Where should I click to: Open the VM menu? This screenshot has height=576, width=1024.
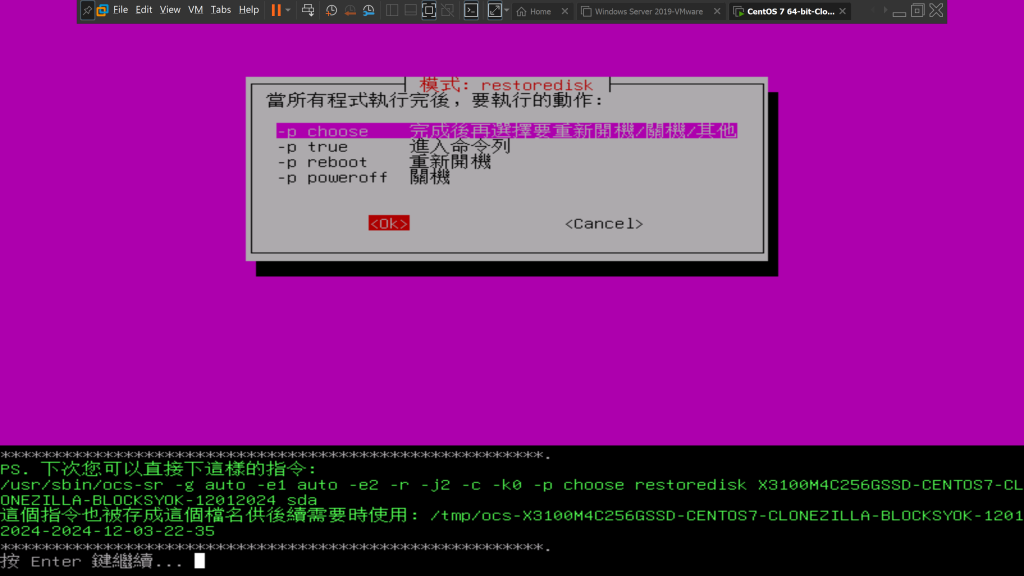[196, 10]
